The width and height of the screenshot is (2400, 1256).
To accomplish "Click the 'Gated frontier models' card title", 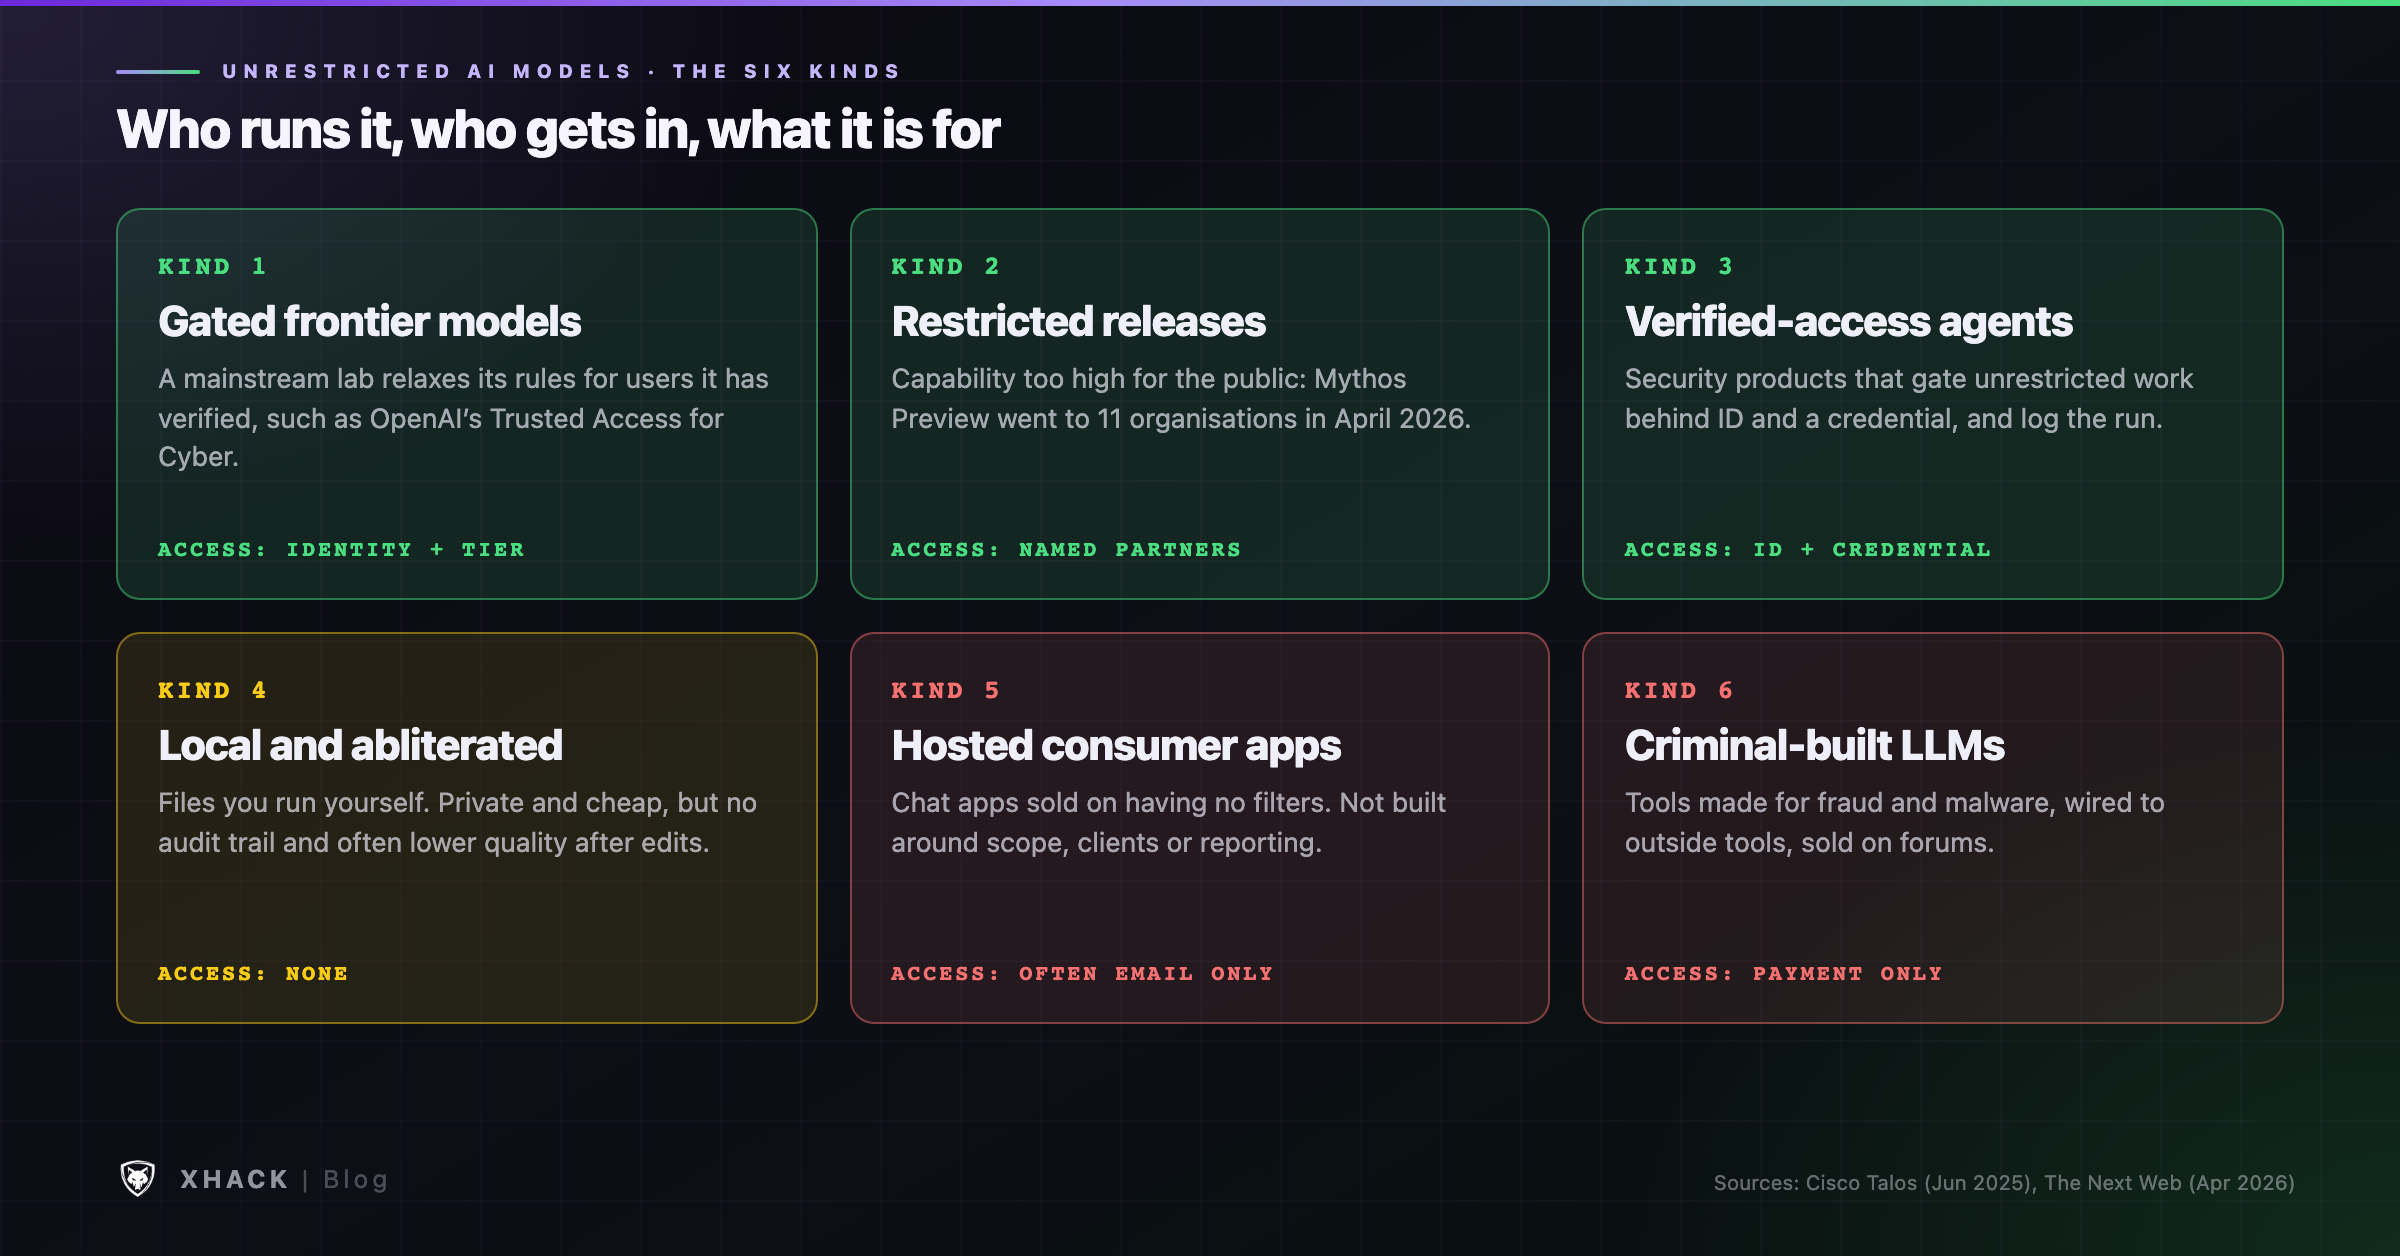I will [369, 322].
